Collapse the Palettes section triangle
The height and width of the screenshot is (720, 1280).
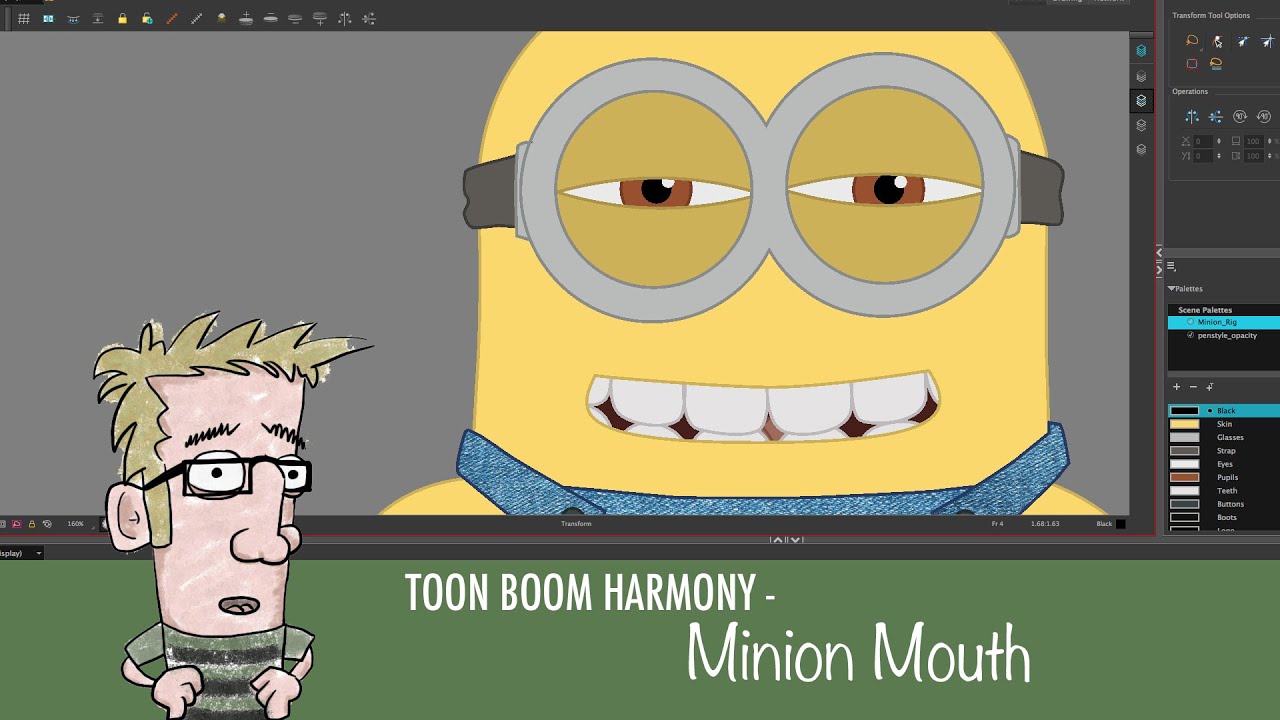[x=1171, y=288]
